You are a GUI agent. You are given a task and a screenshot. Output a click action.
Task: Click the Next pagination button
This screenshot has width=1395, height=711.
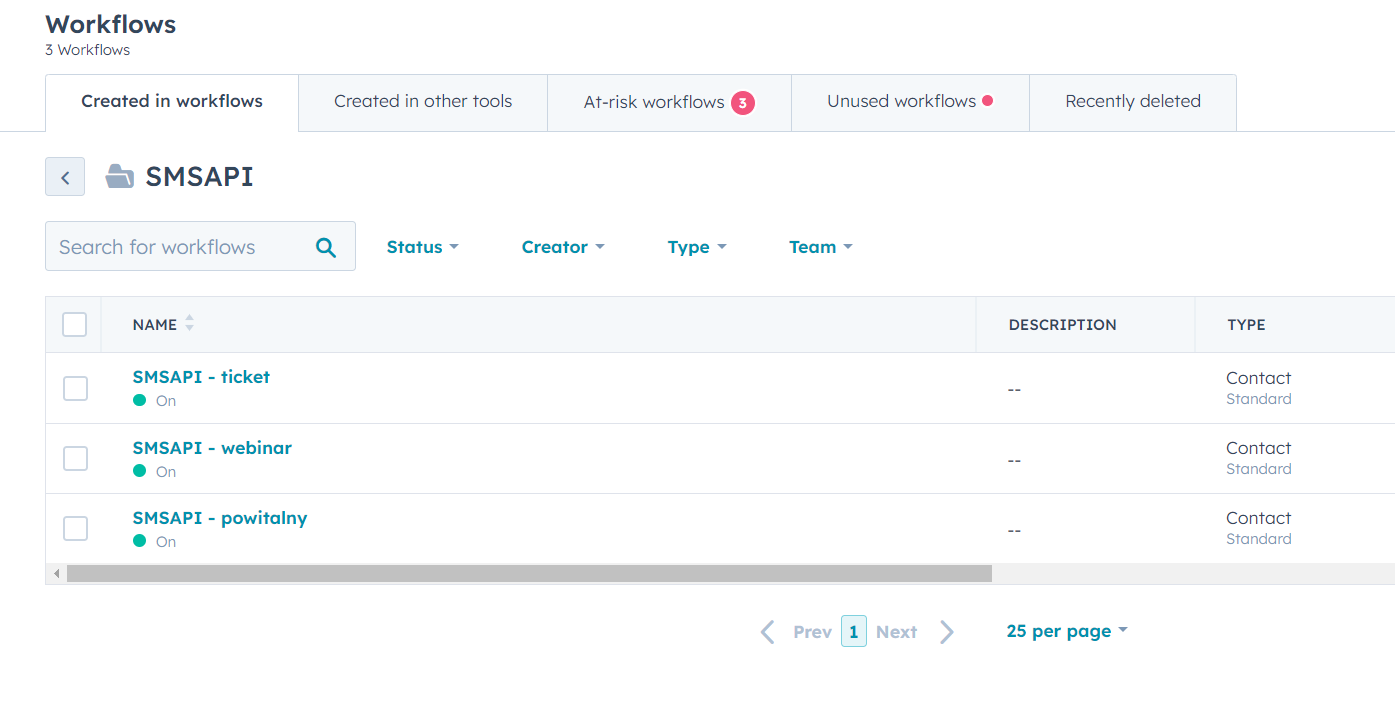click(x=896, y=632)
